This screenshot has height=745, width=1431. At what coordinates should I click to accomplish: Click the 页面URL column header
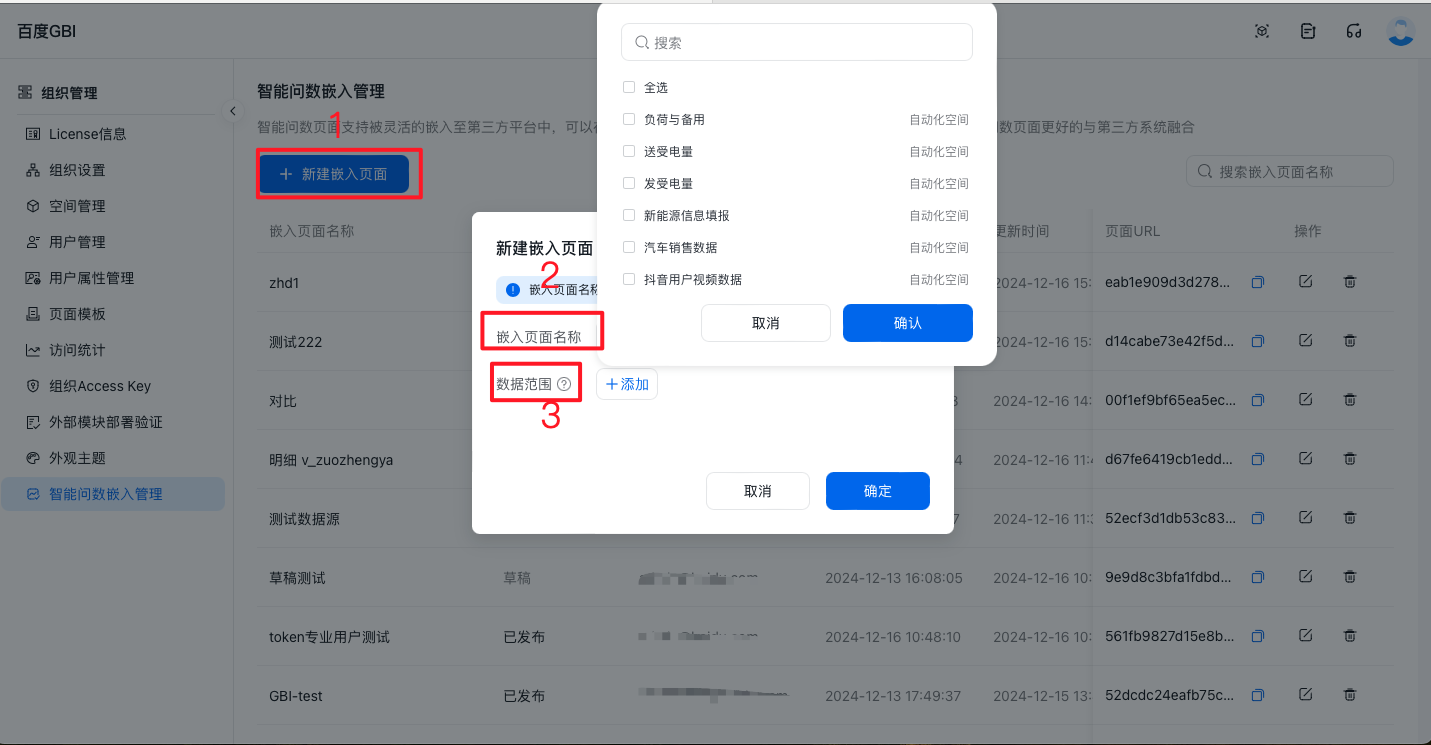click(1133, 231)
